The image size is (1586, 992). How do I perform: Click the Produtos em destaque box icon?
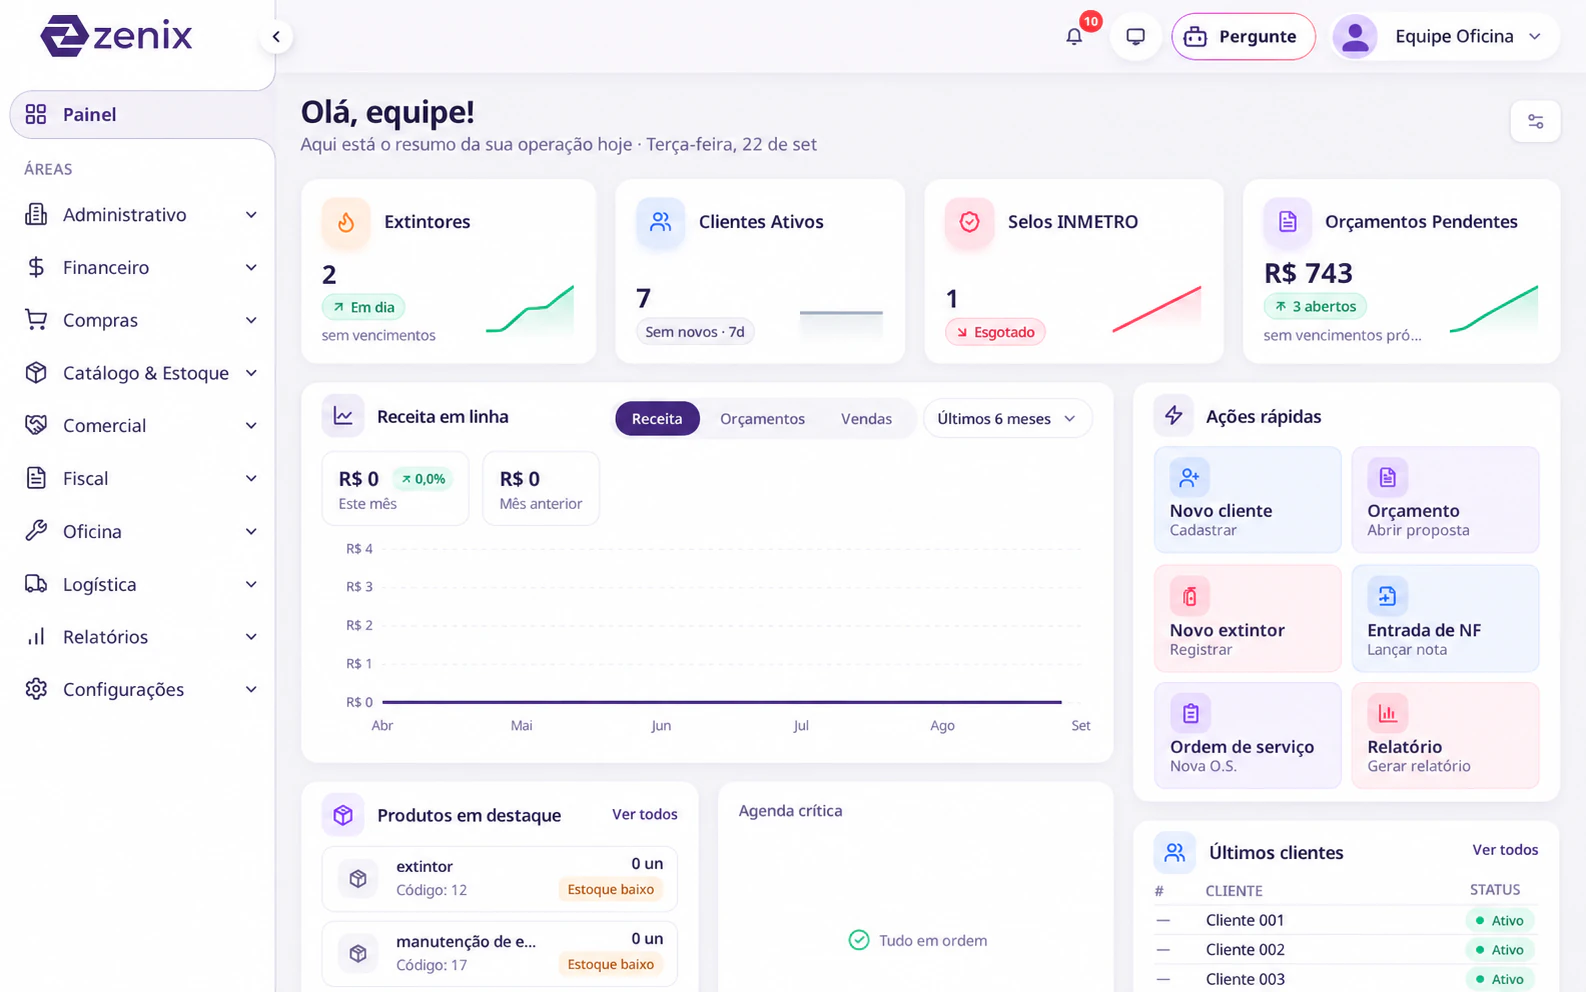point(343,815)
